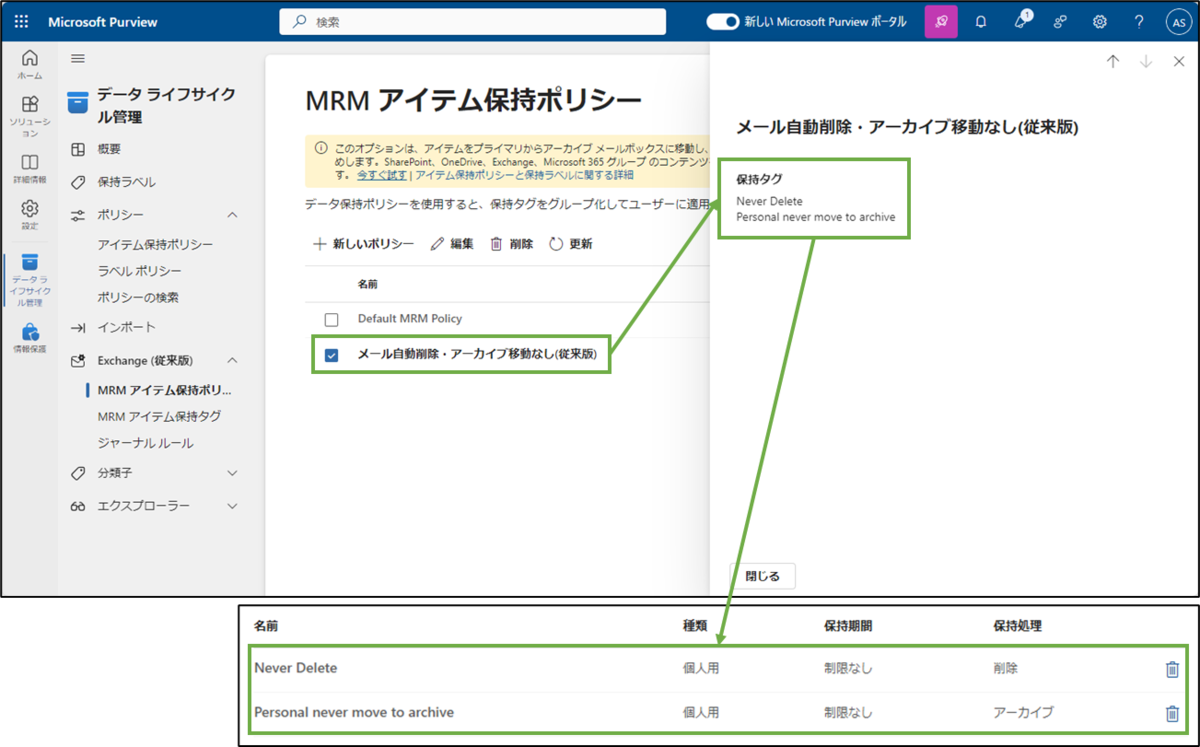Open the app launcher waffle icon

(x=22, y=21)
